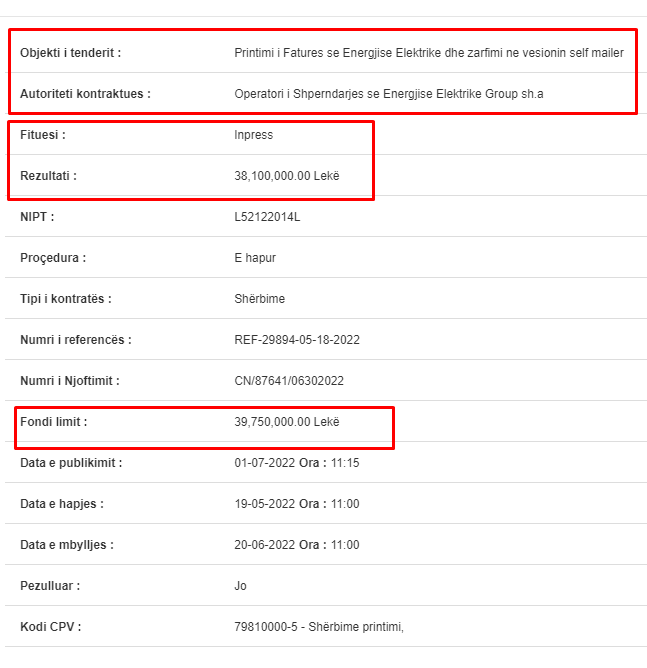Select the 'Objekti i tenderit' label
The width and height of the screenshot is (647, 668).
point(71,53)
